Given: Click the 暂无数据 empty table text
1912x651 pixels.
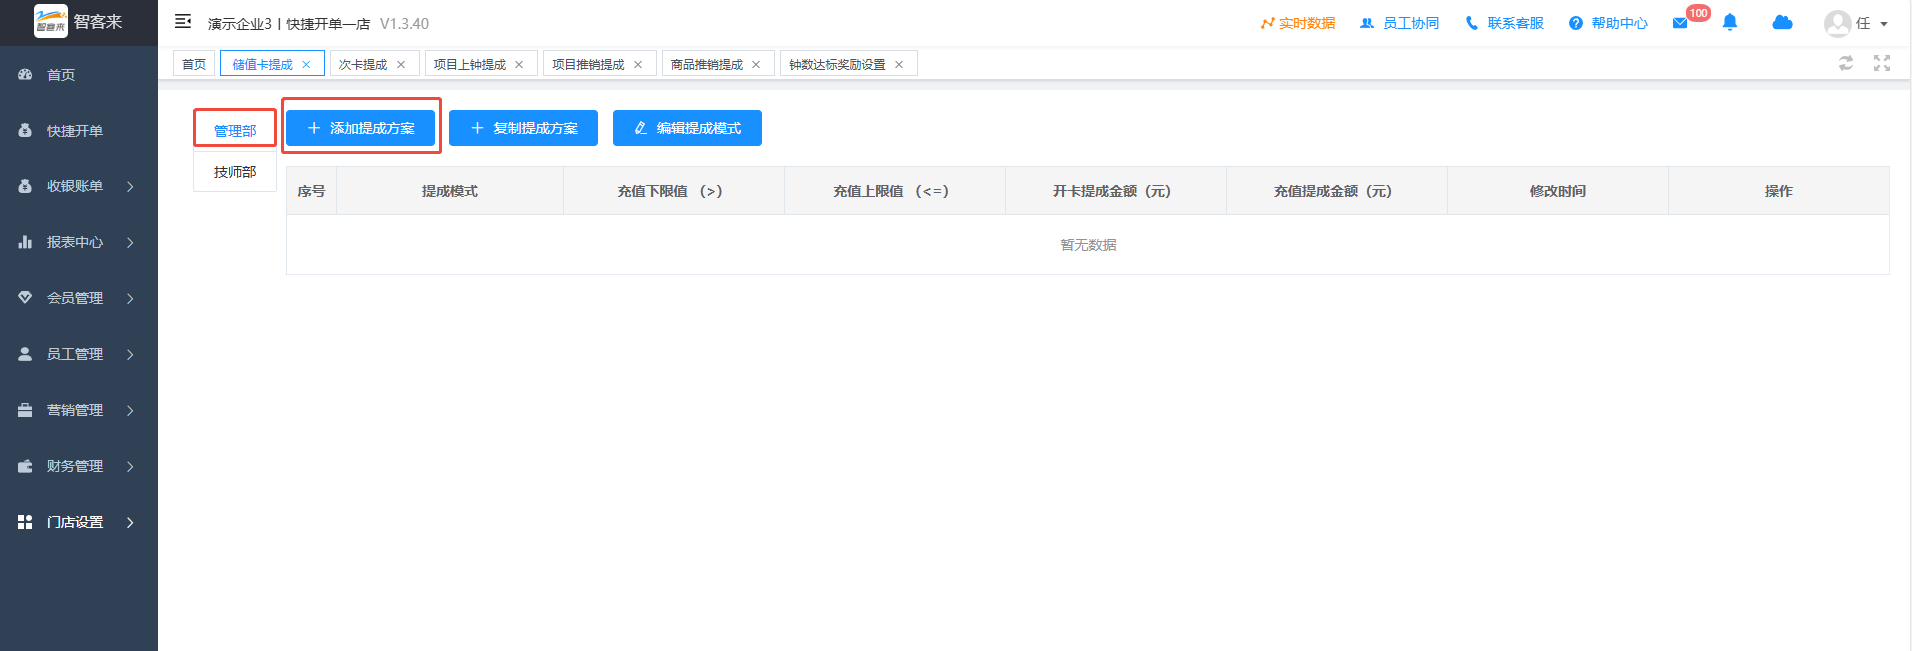Looking at the screenshot, I should coord(1088,245).
